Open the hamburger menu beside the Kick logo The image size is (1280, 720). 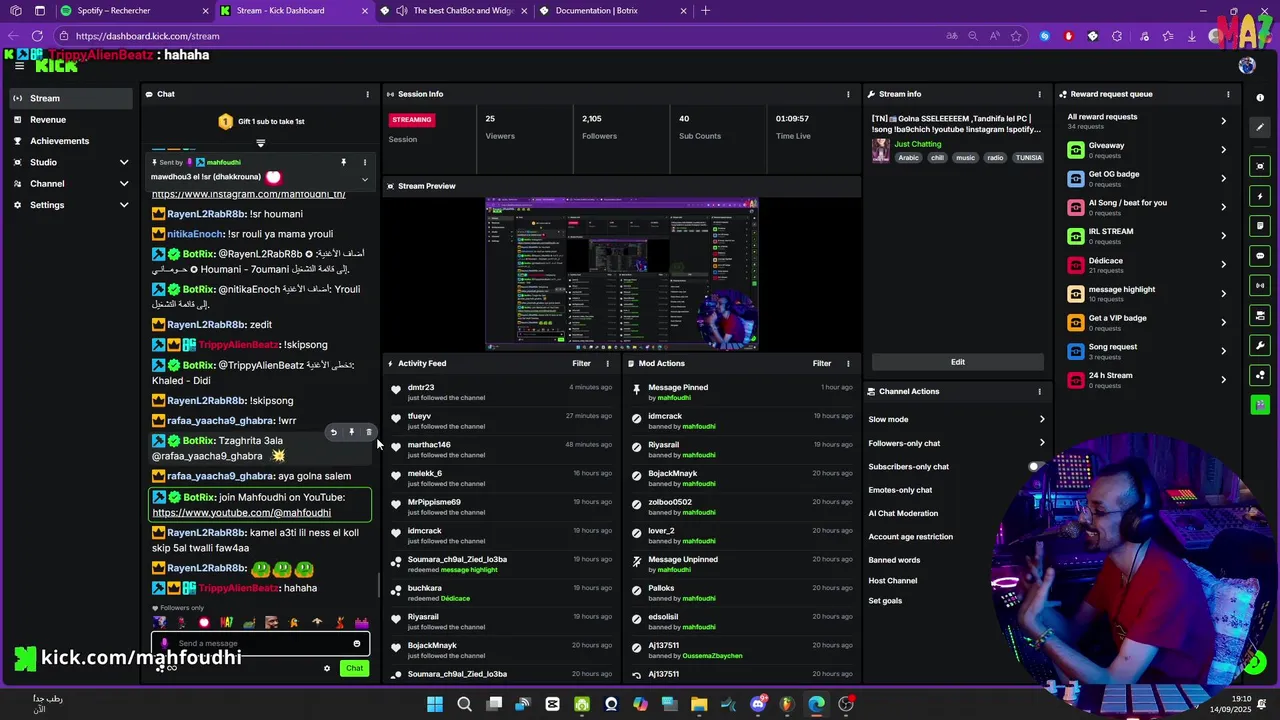[19, 66]
